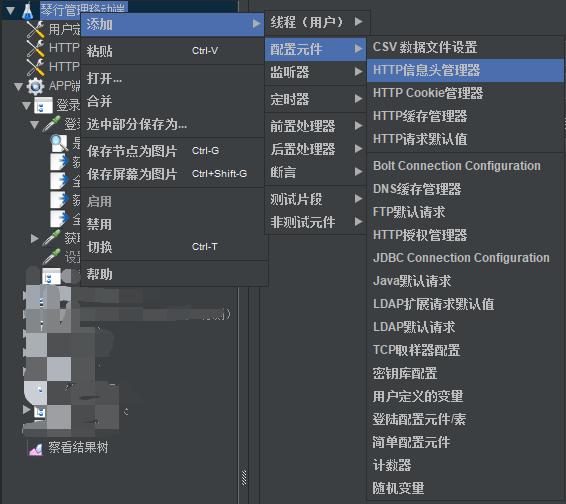Choose 选中部分保存为... menu entry

(x=173, y=124)
